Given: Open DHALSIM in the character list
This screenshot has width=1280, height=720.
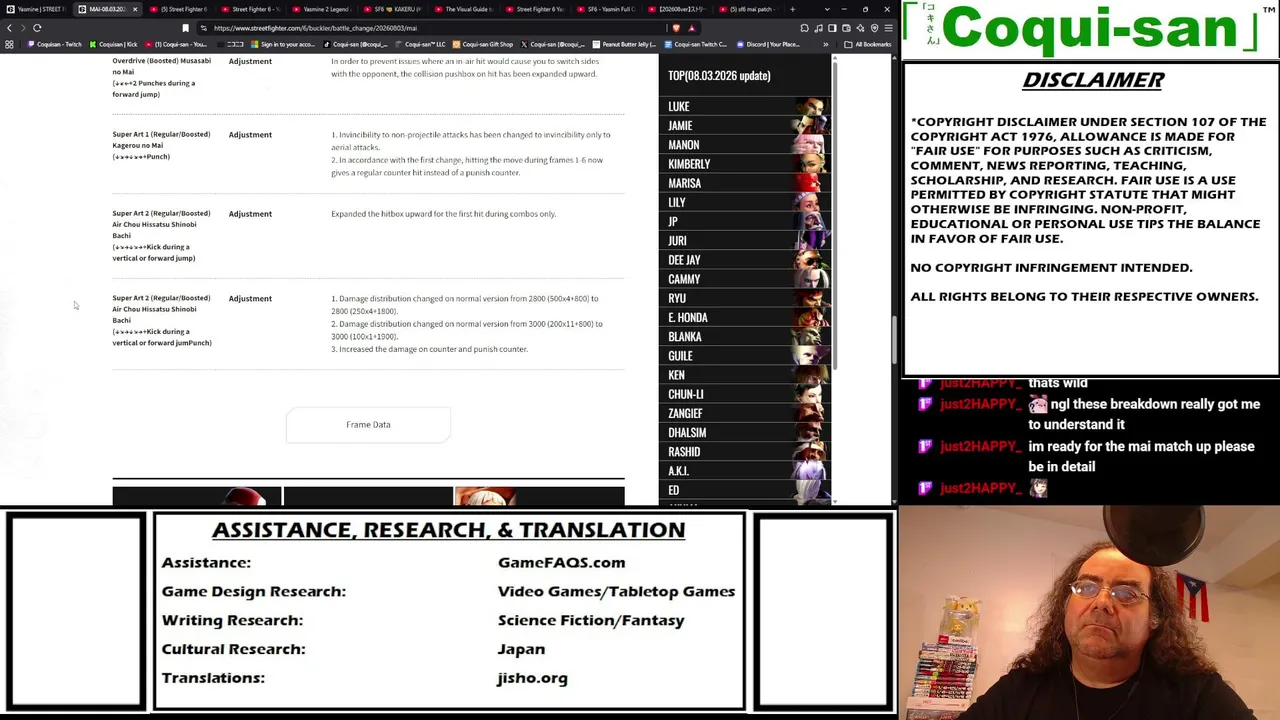Looking at the screenshot, I should tap(744, 433).
